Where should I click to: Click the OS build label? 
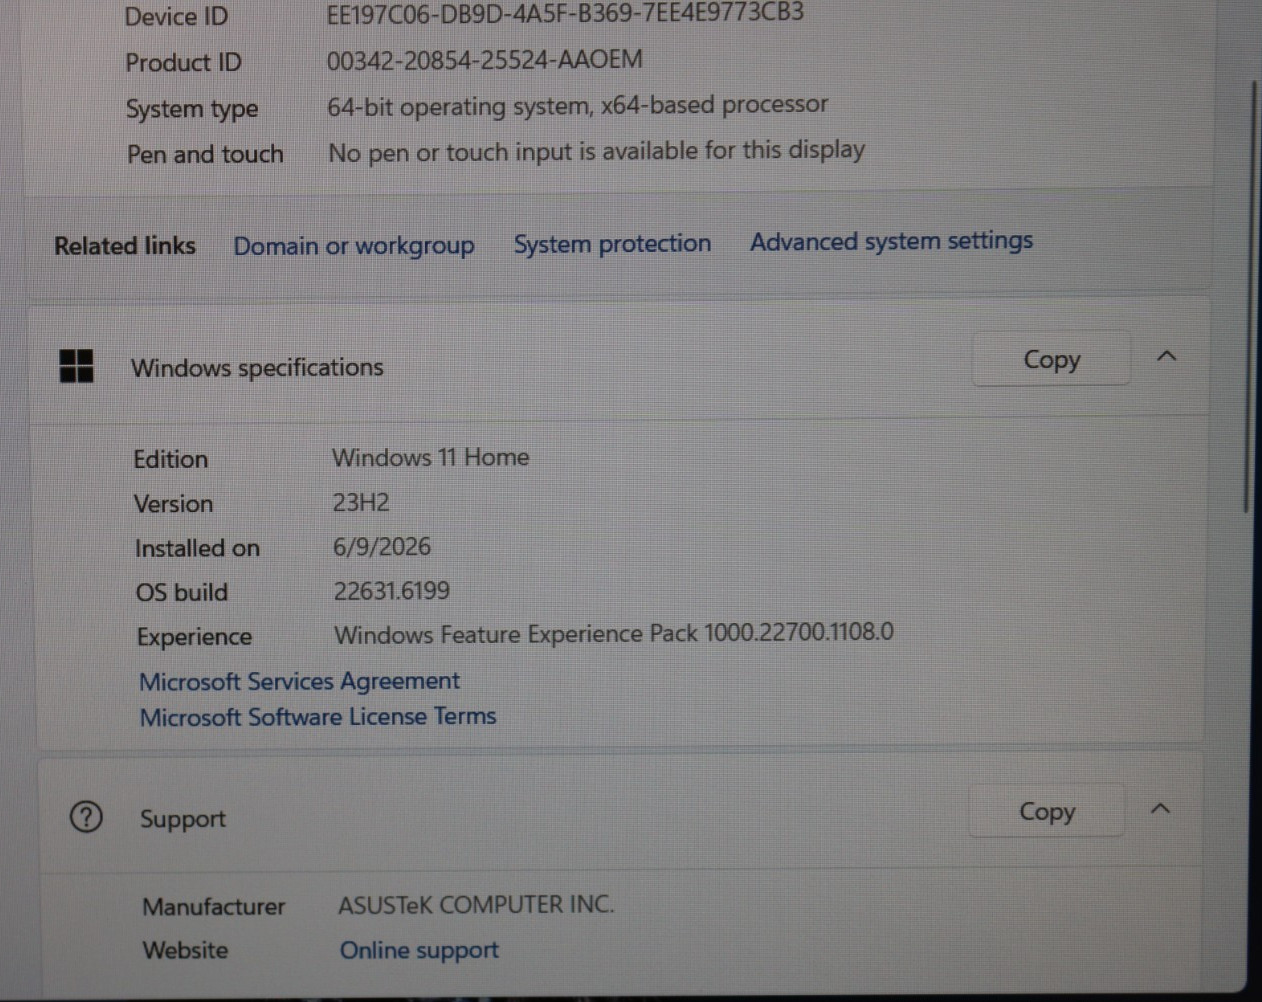click(182, 592)
